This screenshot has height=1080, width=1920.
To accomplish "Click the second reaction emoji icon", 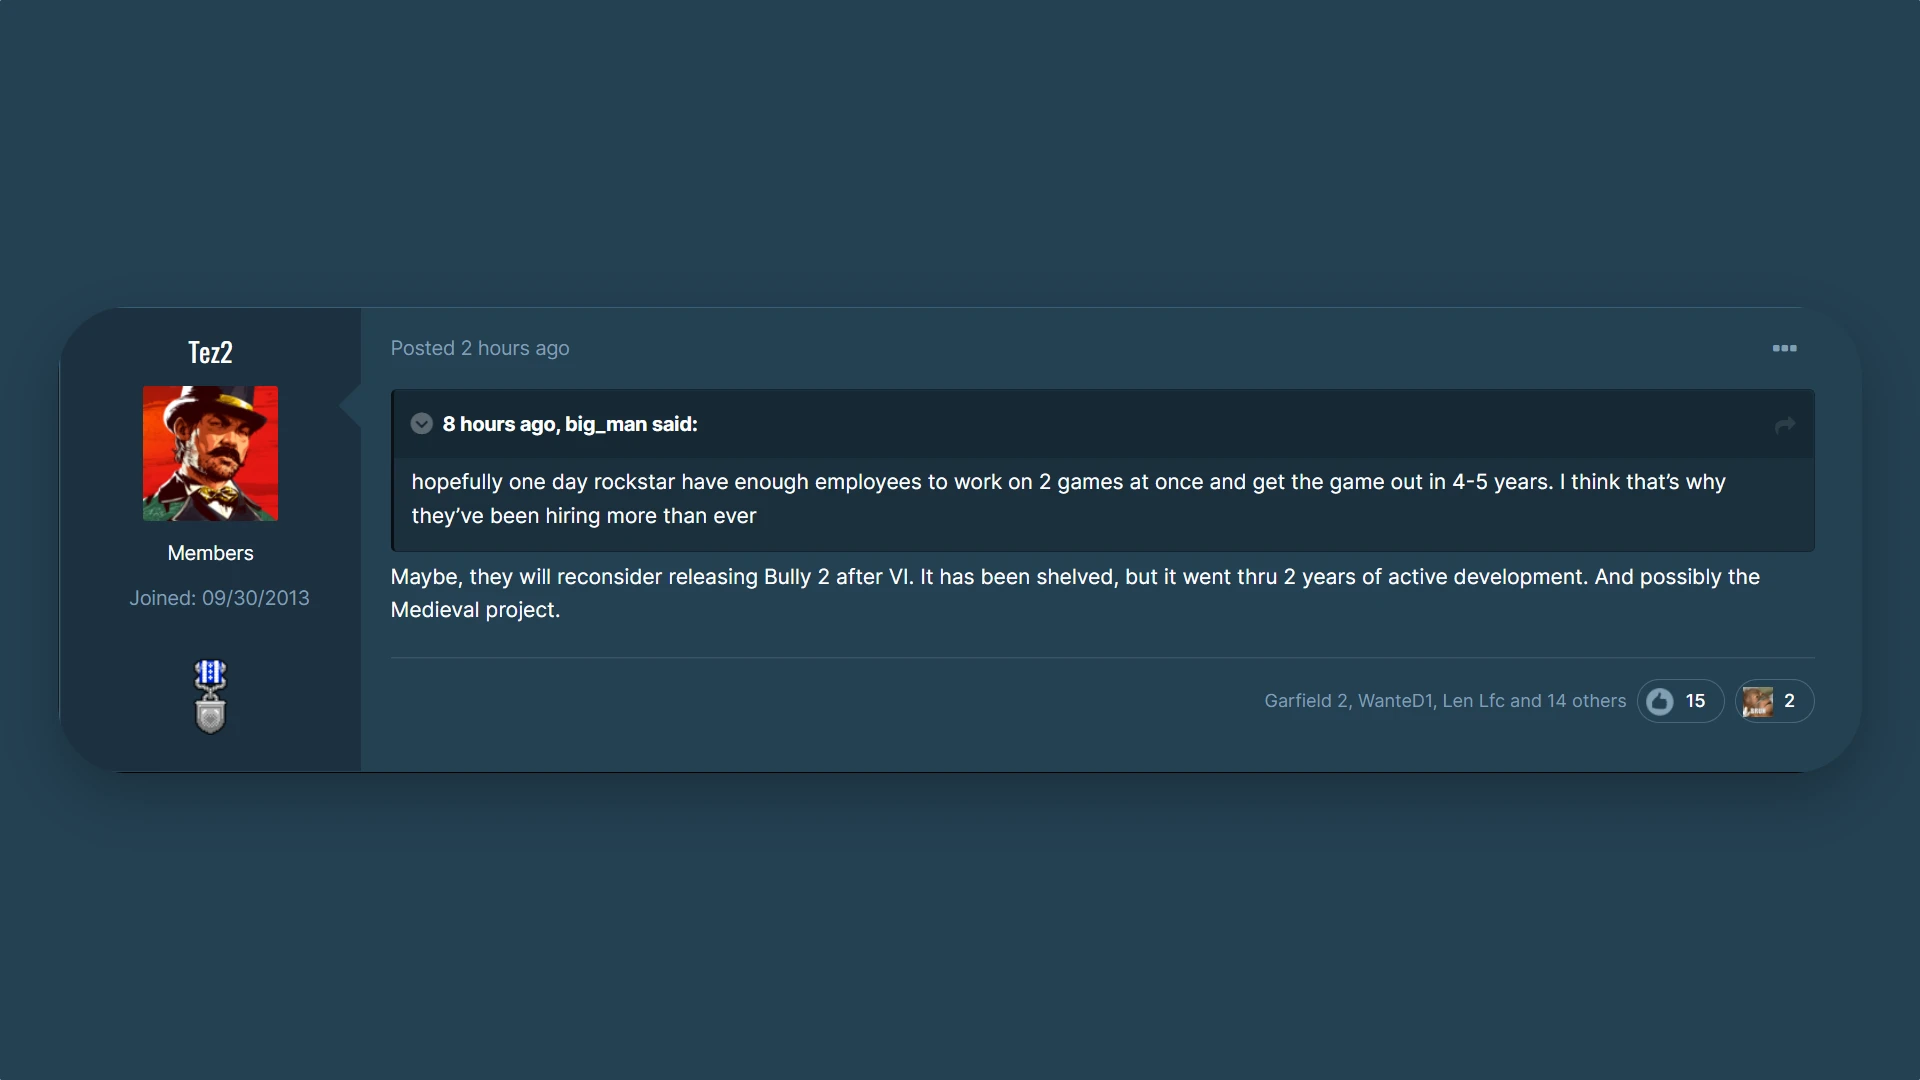I will (x=1757, y=701).
